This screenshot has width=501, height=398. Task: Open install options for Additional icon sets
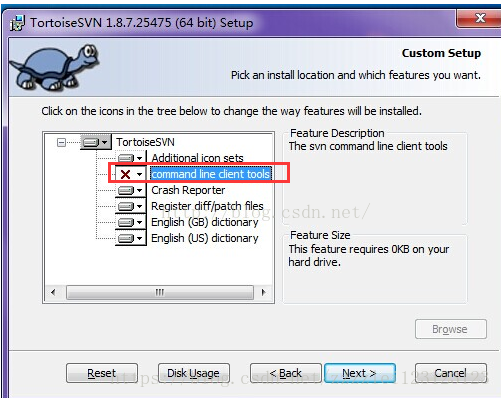(131, 158)
